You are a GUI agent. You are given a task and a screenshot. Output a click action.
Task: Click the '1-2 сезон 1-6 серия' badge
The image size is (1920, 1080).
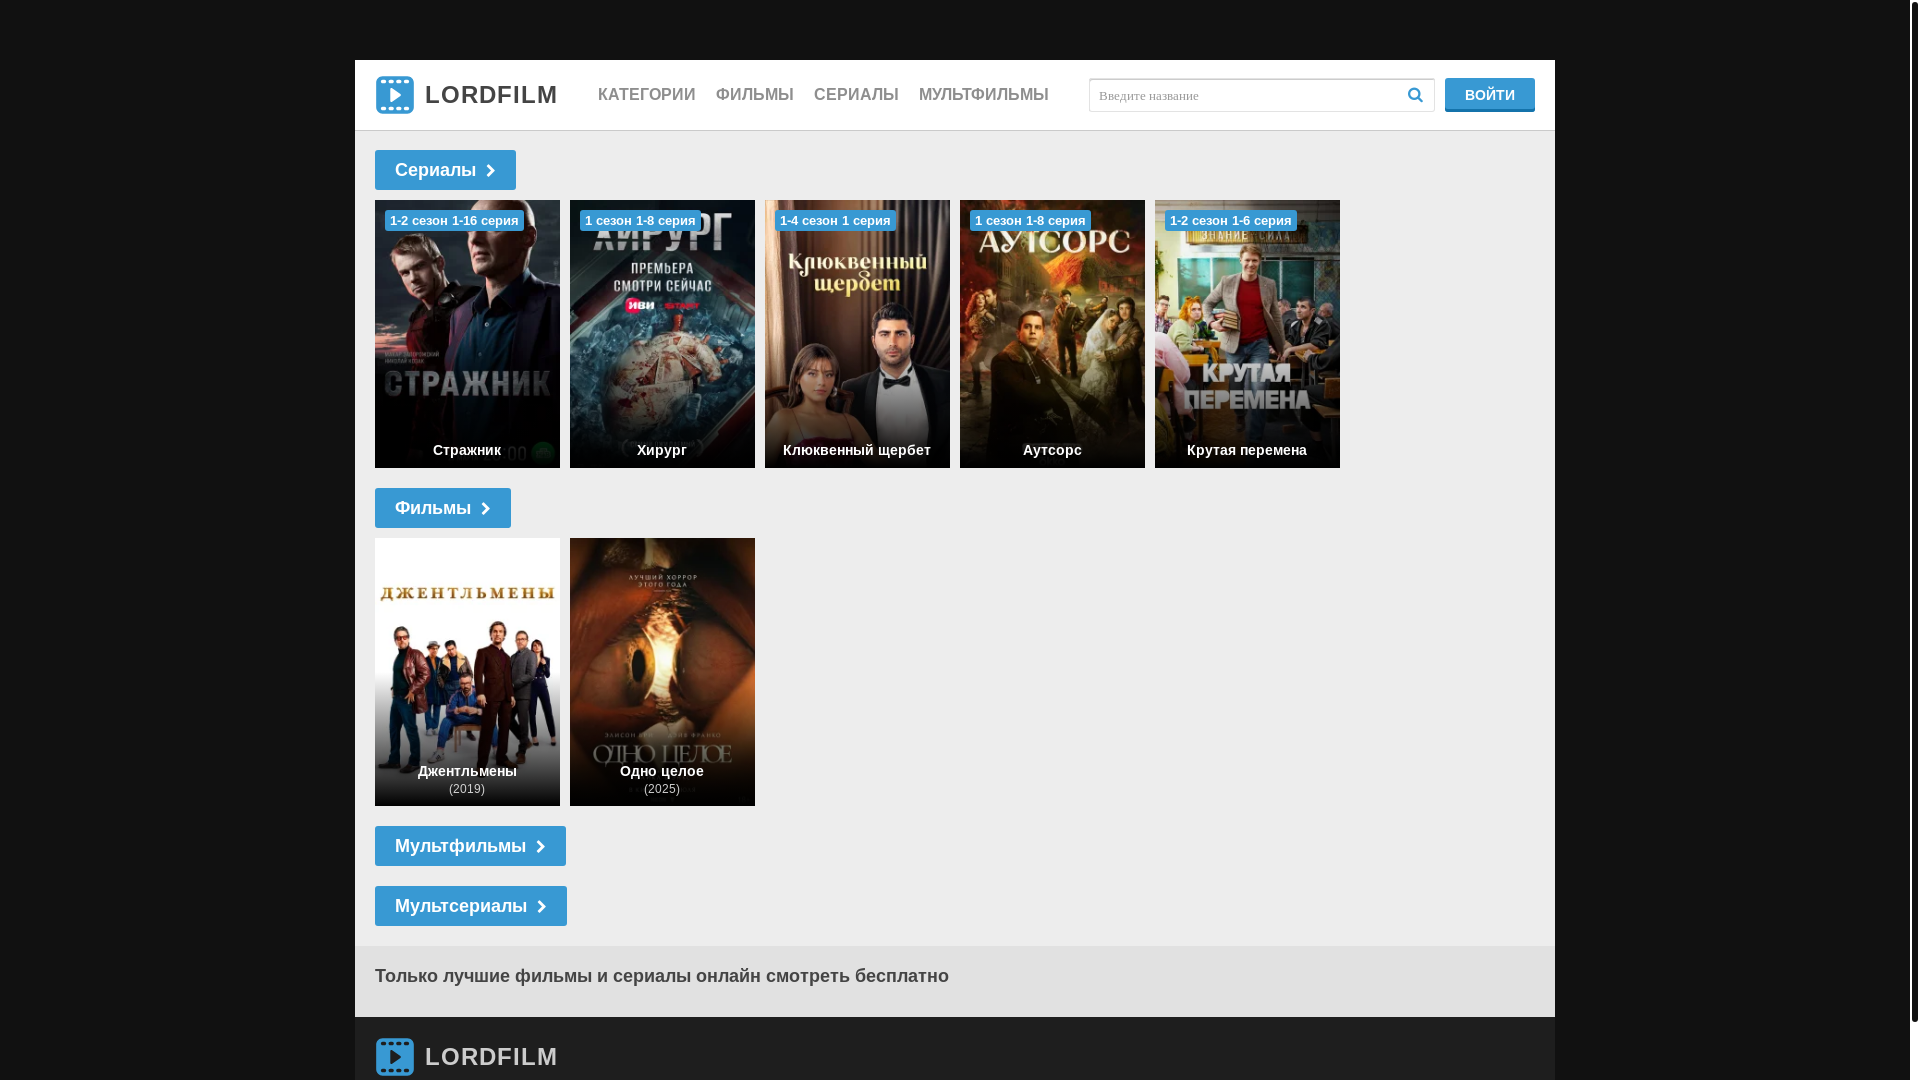coord(1231,220)
